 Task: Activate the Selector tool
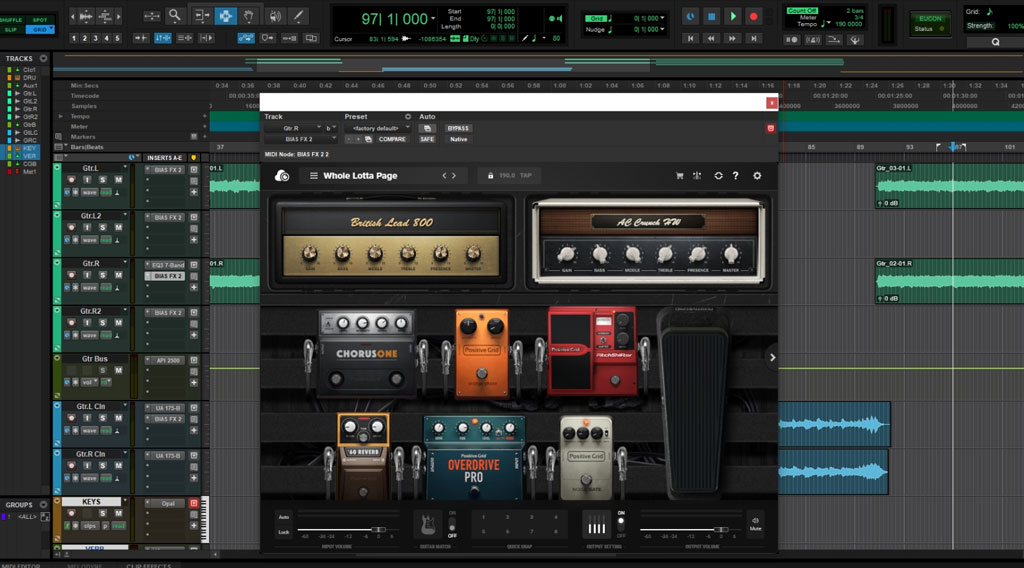225,16
